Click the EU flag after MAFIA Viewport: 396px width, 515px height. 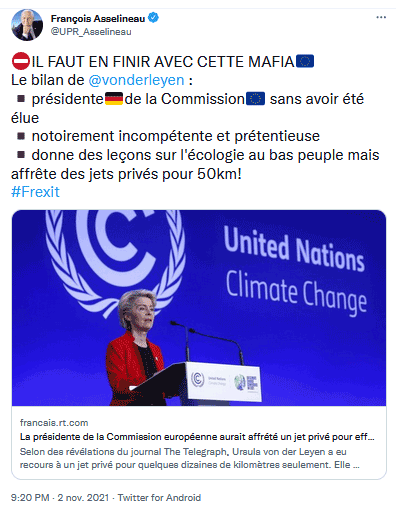pyautogui.click(x=305, y=62)
